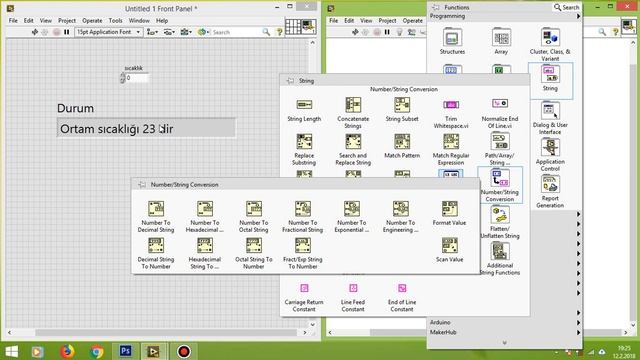The width and height of the screenshot is (640, 360).
Task: Select Number To Fractional String function
Action: (302, 217)
